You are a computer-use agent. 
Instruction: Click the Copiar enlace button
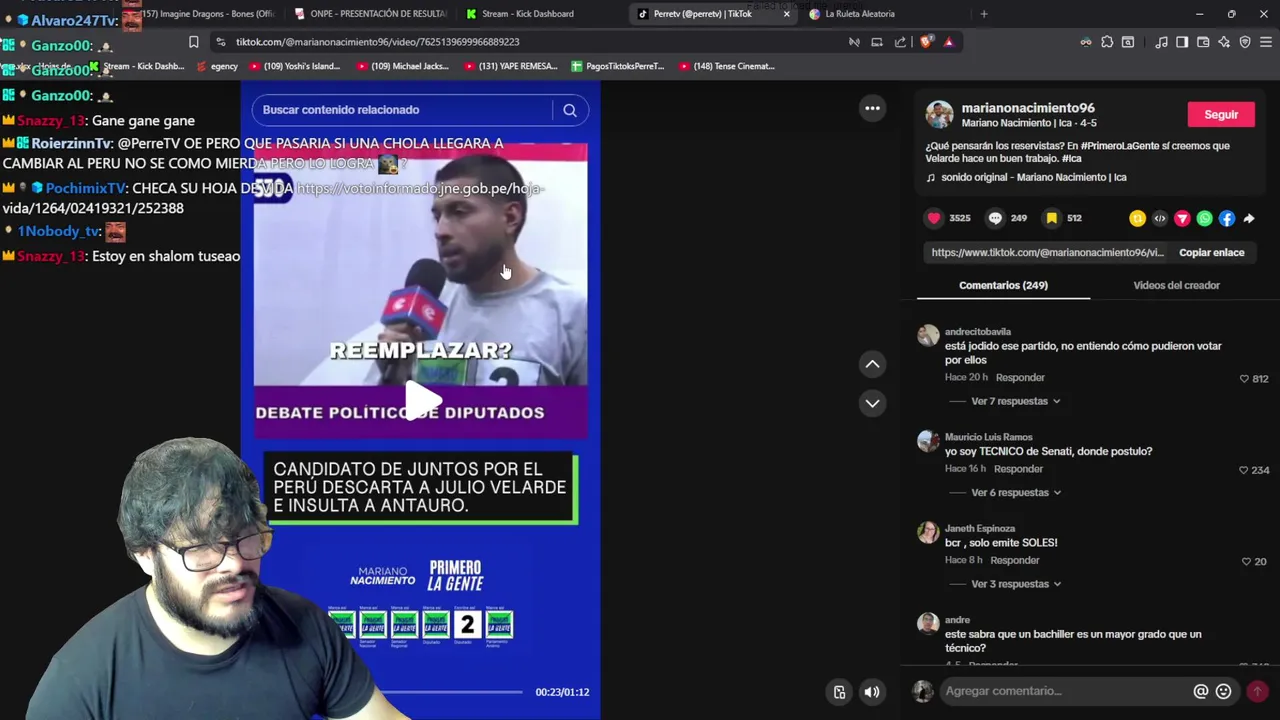point(1212,253)
